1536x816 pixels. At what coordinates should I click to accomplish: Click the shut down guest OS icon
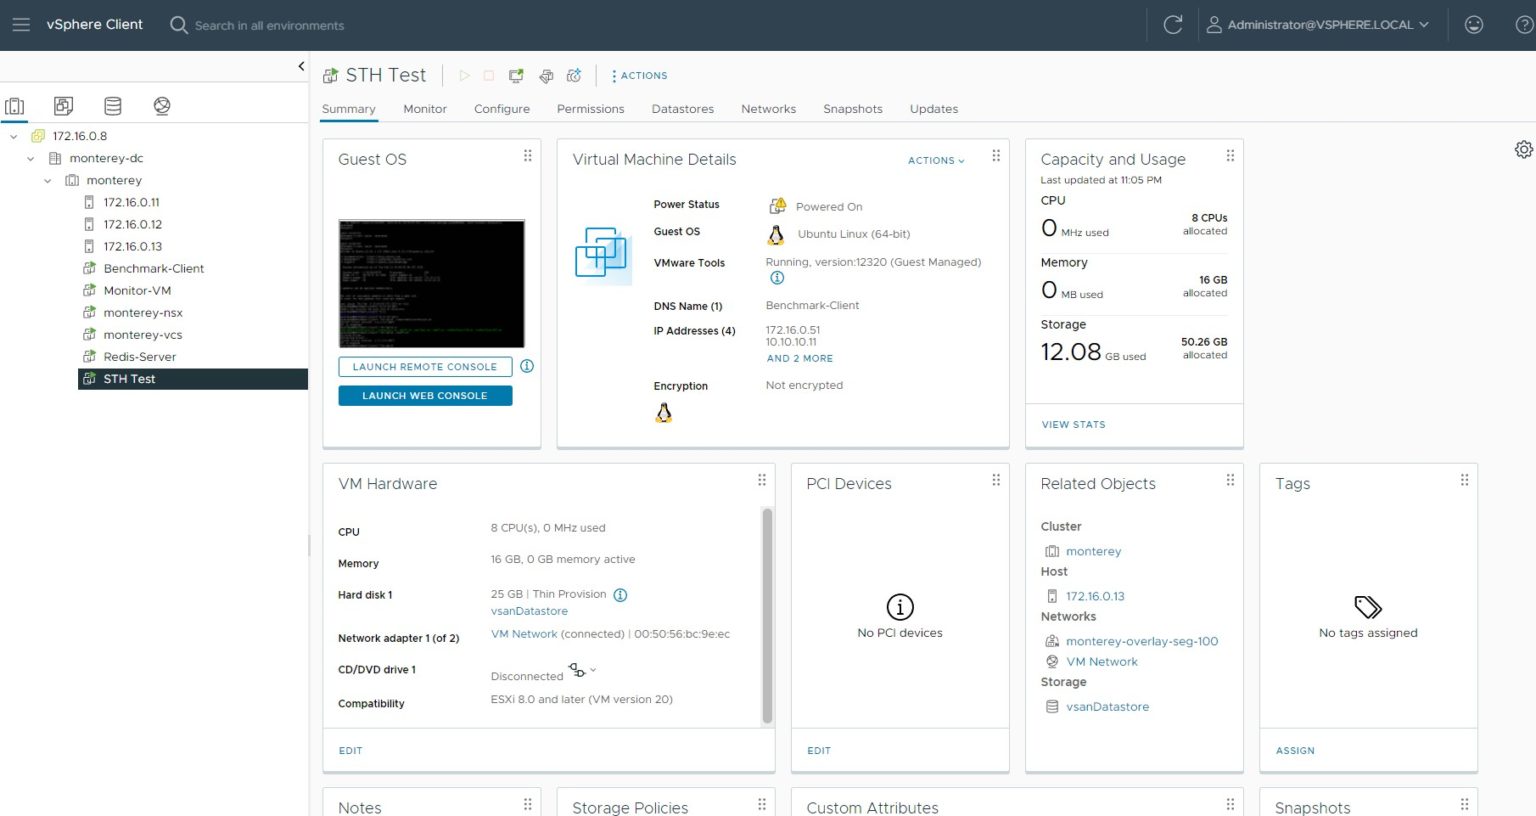click(489, 75)
